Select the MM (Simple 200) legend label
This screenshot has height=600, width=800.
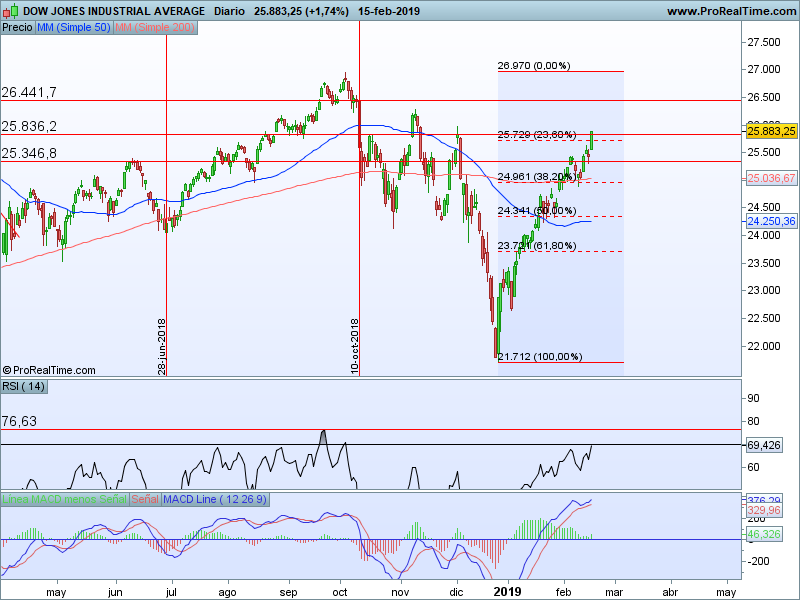[155, 28]
